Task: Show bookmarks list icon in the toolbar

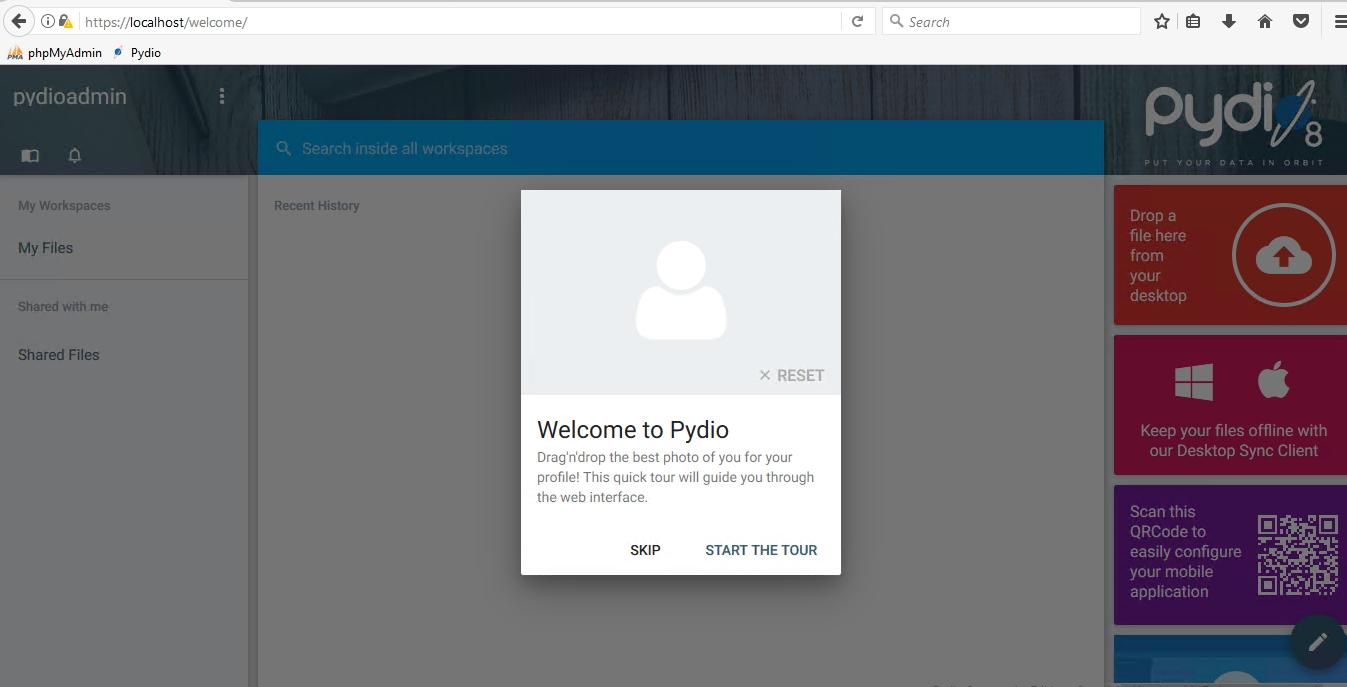Action: coord(1193,21)
